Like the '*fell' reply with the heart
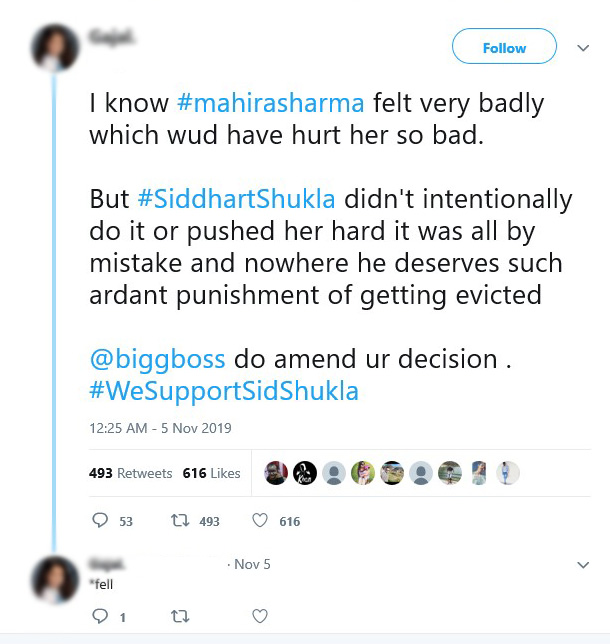 click(260, 616)
